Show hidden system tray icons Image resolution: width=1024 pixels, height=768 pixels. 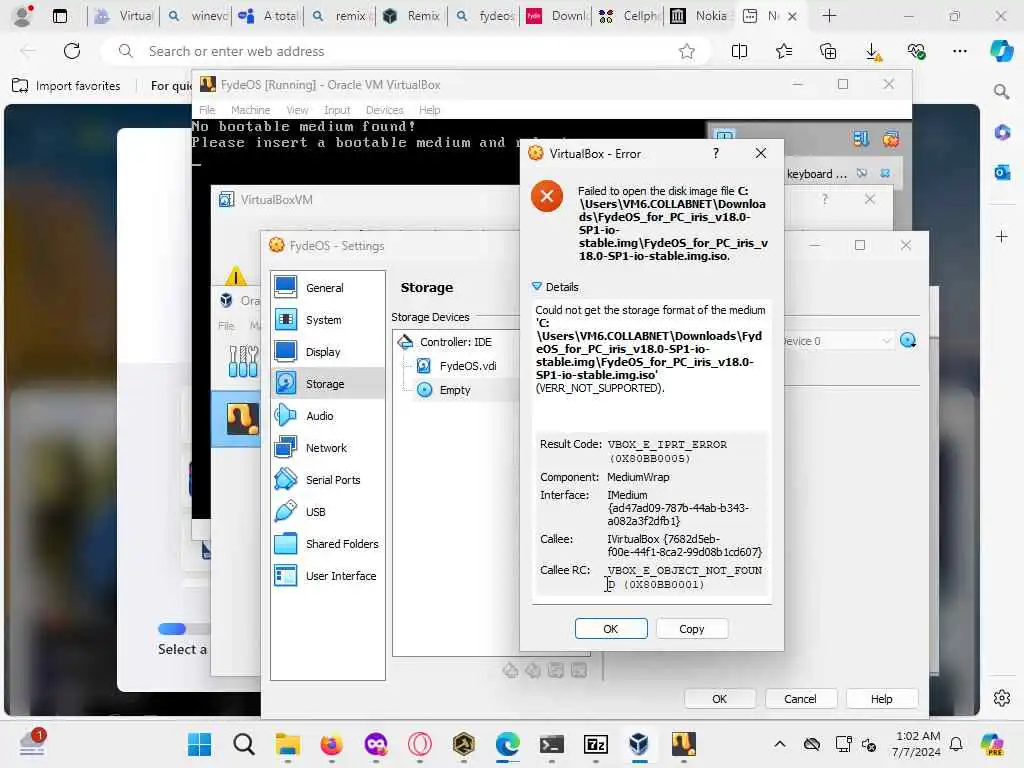(780, 744)
